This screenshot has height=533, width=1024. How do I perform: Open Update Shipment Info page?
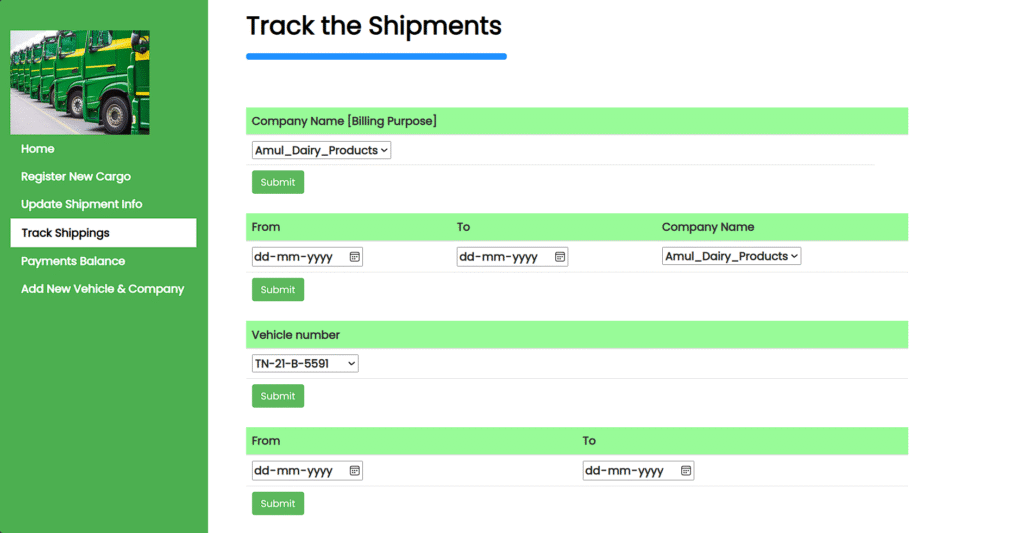[82, 204]
